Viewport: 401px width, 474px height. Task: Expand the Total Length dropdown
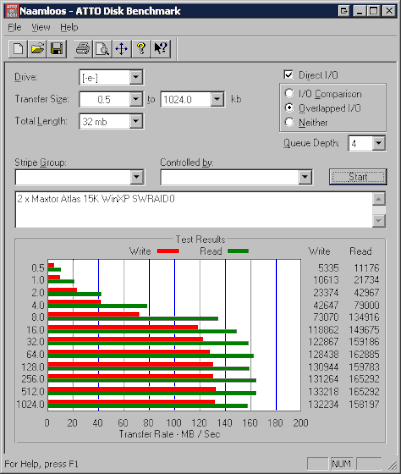(136, 121)
